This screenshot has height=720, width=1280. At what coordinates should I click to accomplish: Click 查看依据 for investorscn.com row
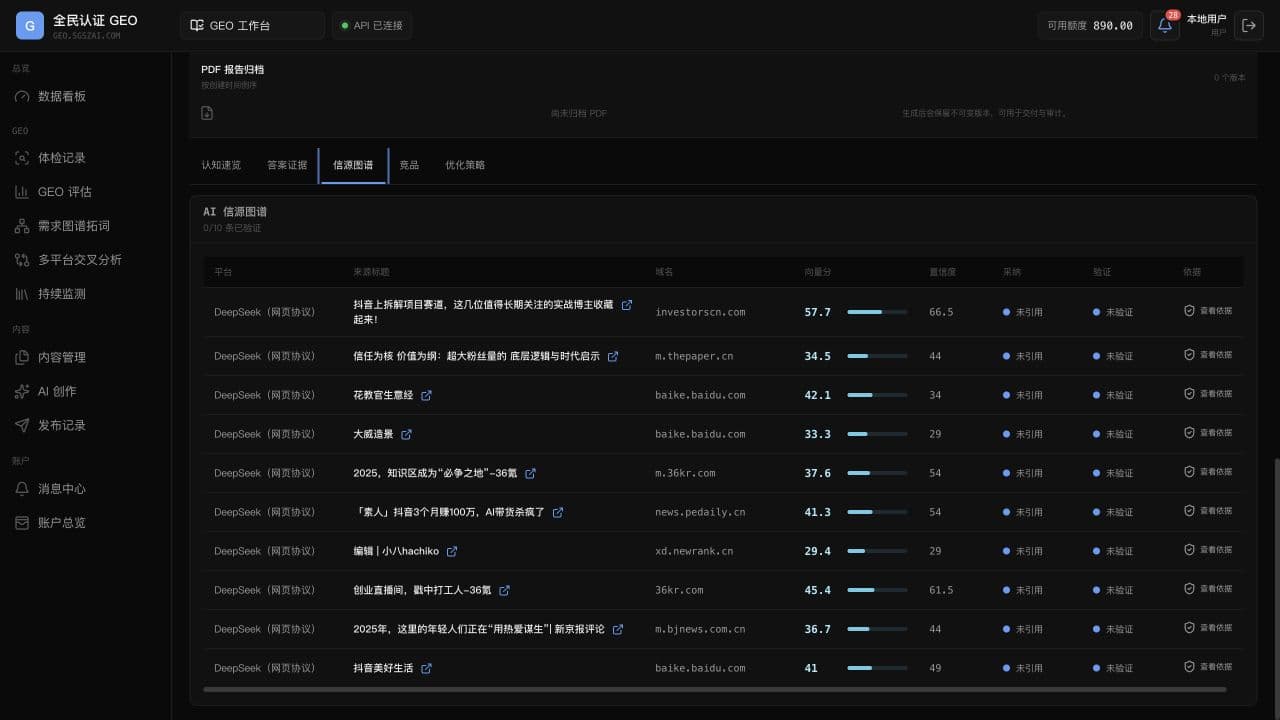(1208, 311)
